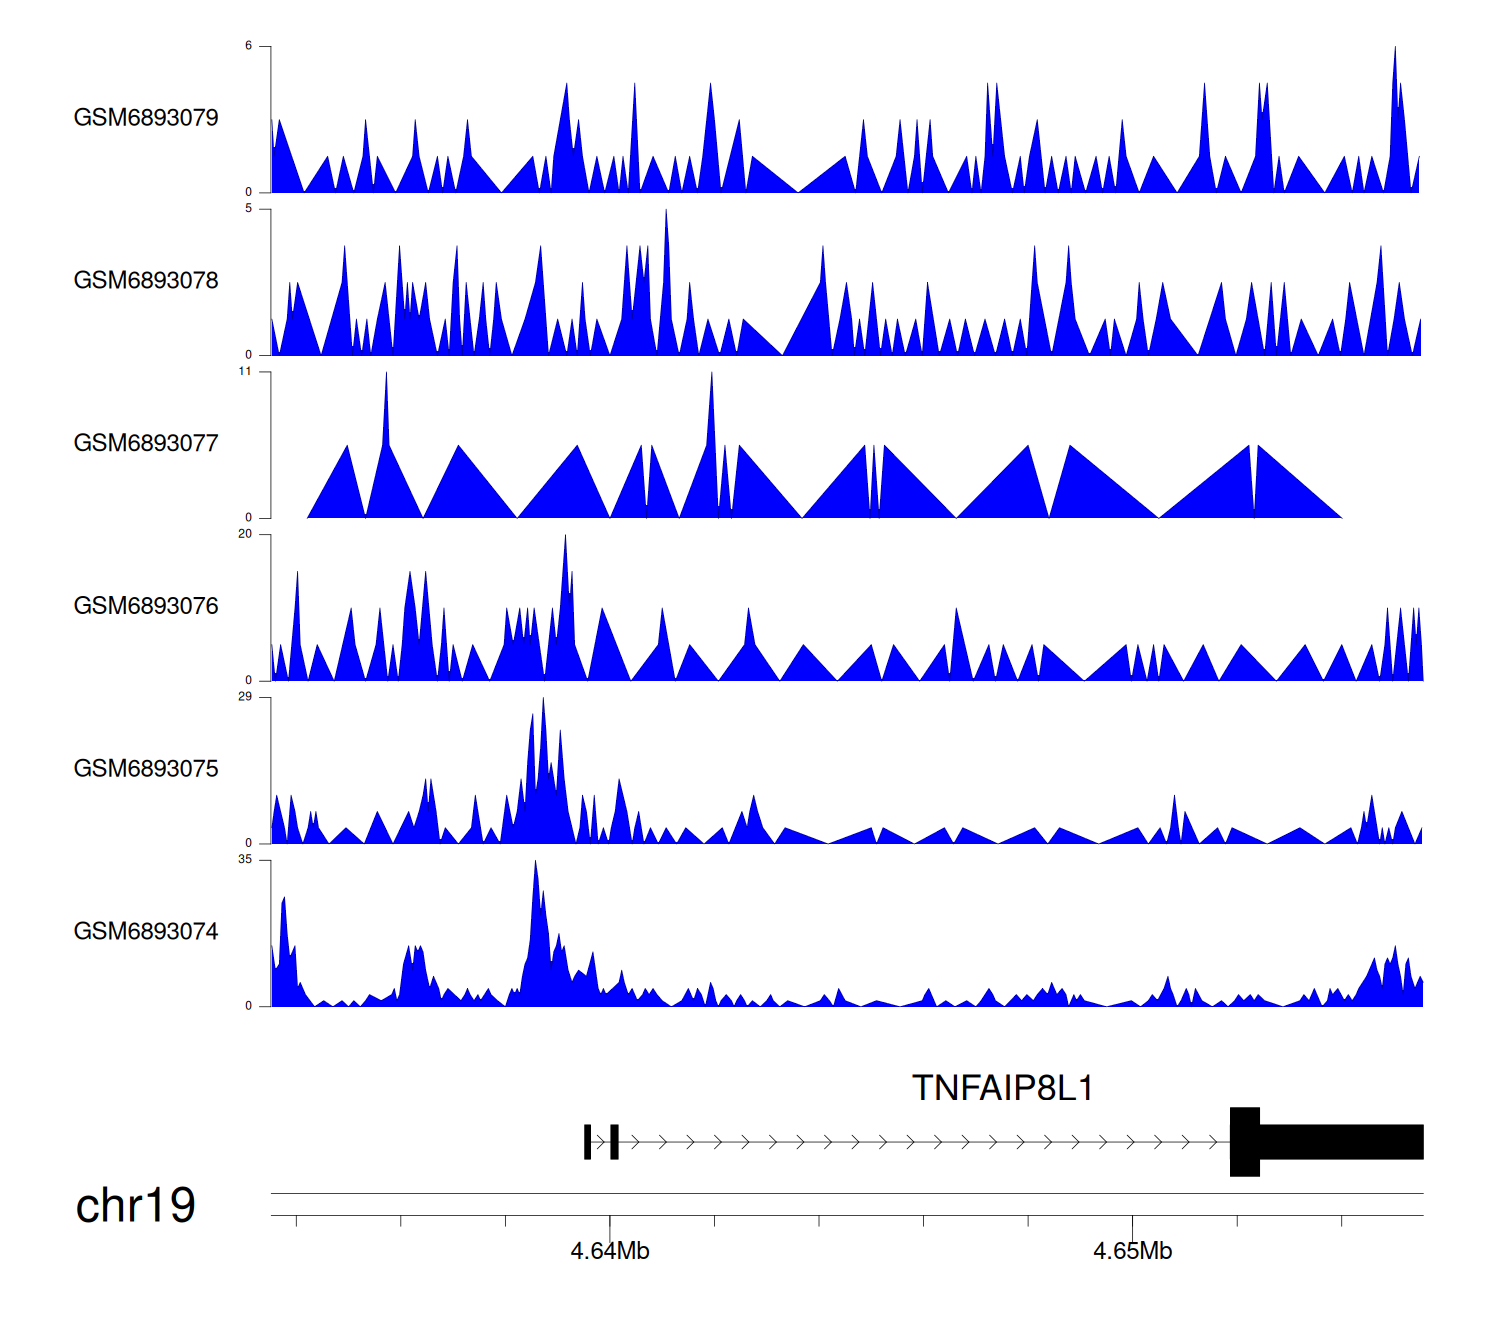
Task: Click the 4.64Mb axis position label
Action: [610, 1251]
